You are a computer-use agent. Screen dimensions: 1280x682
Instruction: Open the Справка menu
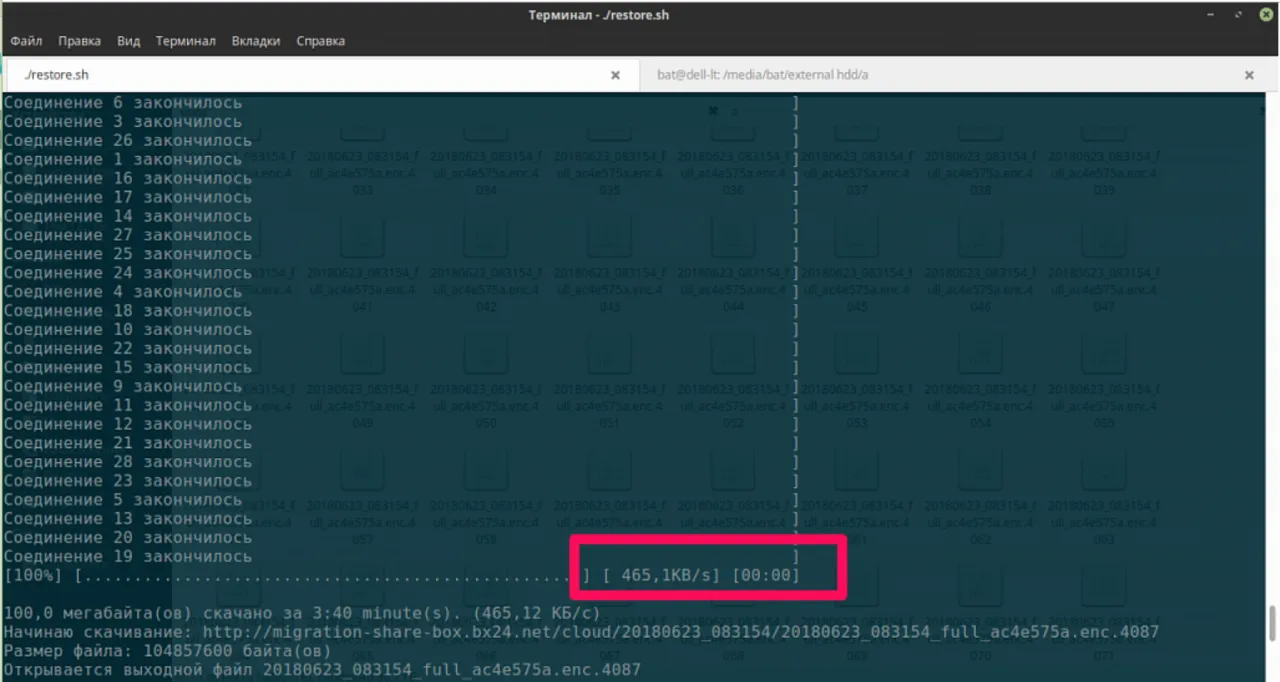click(320, 41)
